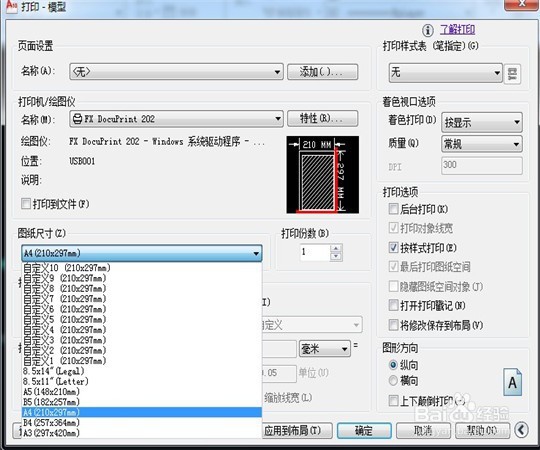Image resolution: width=540 pixels, height=450 pixels.
Task: Click the plot style table editor icon
Action: [x=512, y=74]
